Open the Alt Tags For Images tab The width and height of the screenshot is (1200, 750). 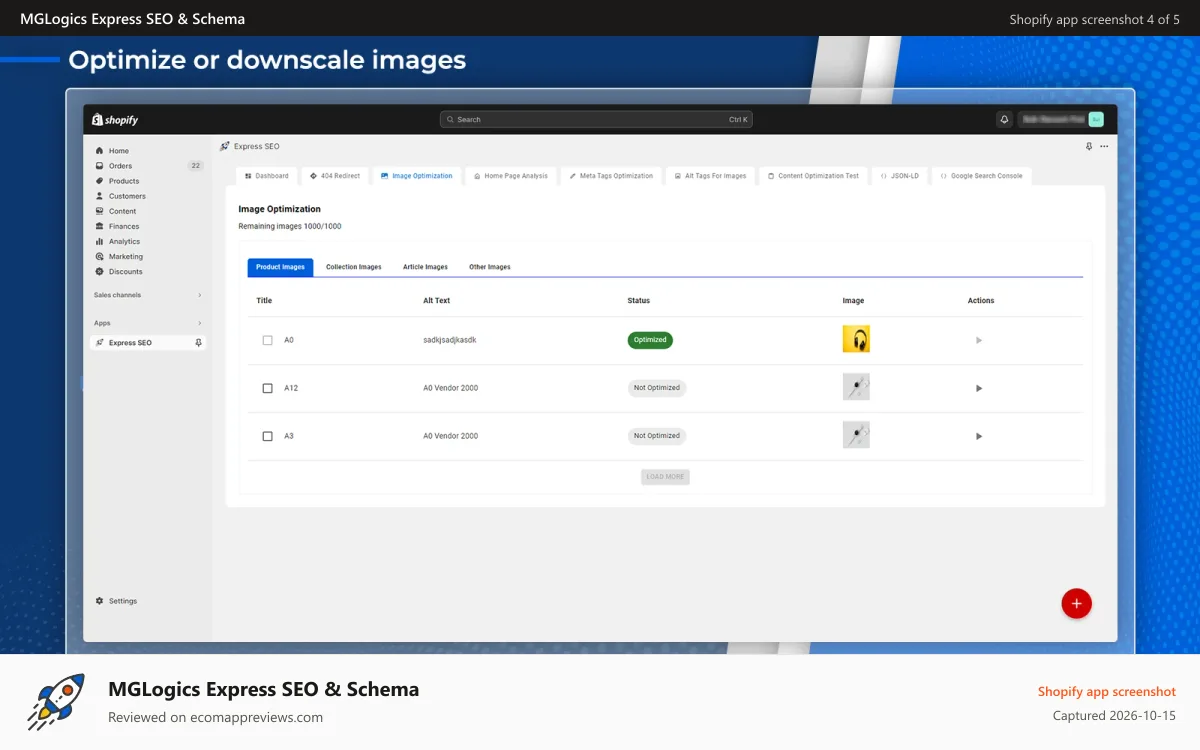click(710, 176)
